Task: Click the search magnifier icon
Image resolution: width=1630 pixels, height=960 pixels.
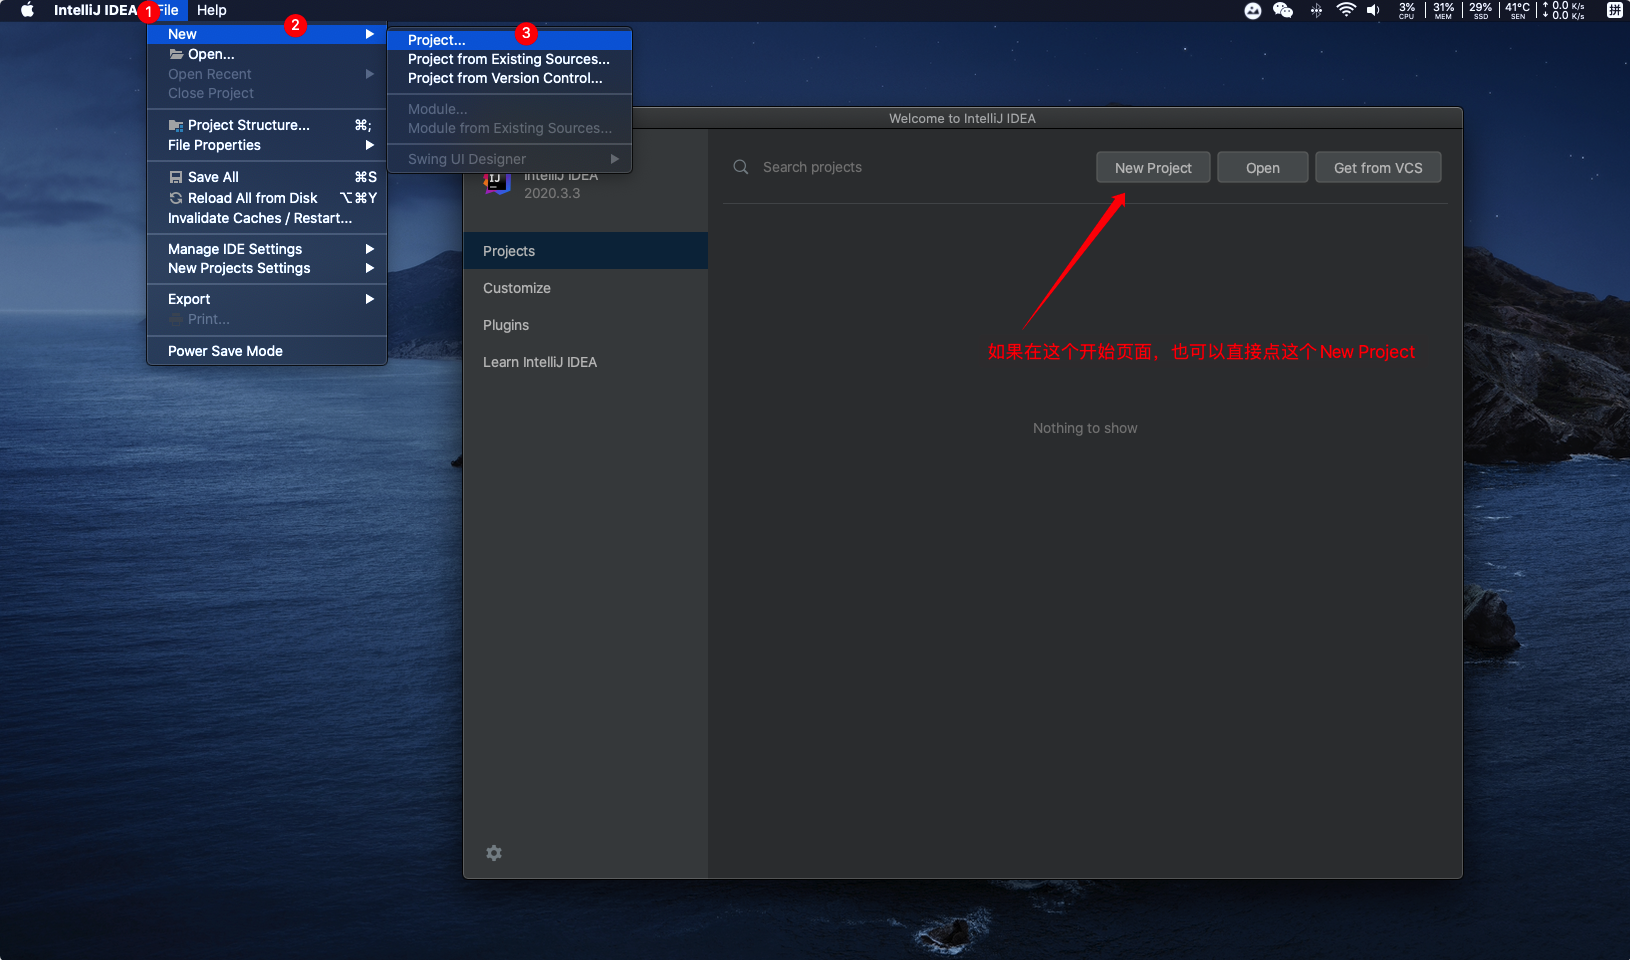Action: pyautogui.click(x=741, y=167)
